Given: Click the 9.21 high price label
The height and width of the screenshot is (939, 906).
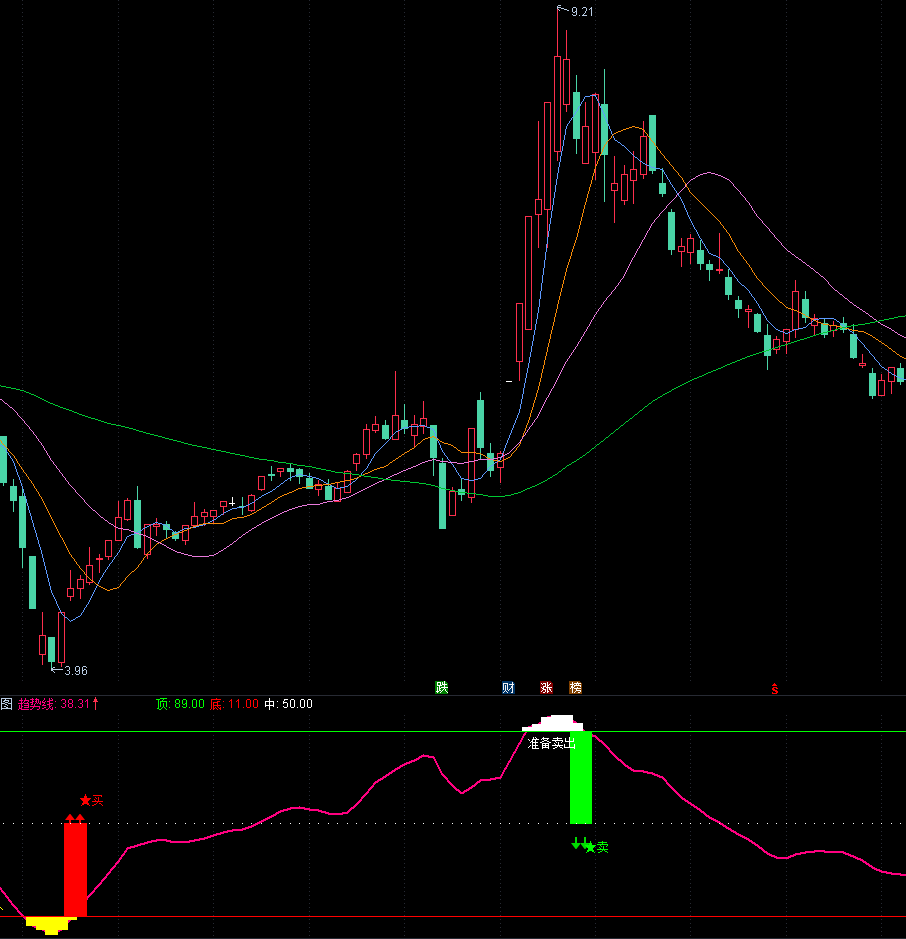Looking at the screenshot, I should [x=580, y=12].
